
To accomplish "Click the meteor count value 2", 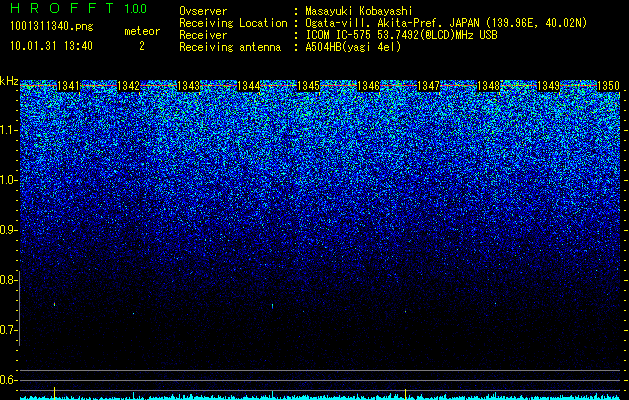I will click(x=142, y=46).
